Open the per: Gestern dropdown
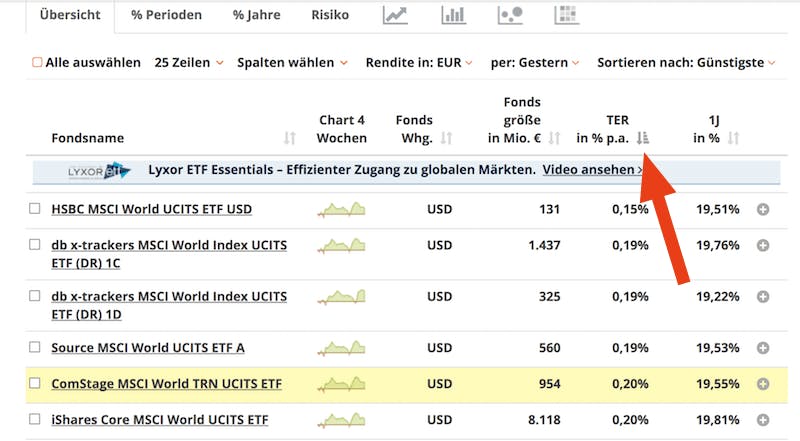The height and width of the screenshot is (441, 800). [x=535, y=63]
